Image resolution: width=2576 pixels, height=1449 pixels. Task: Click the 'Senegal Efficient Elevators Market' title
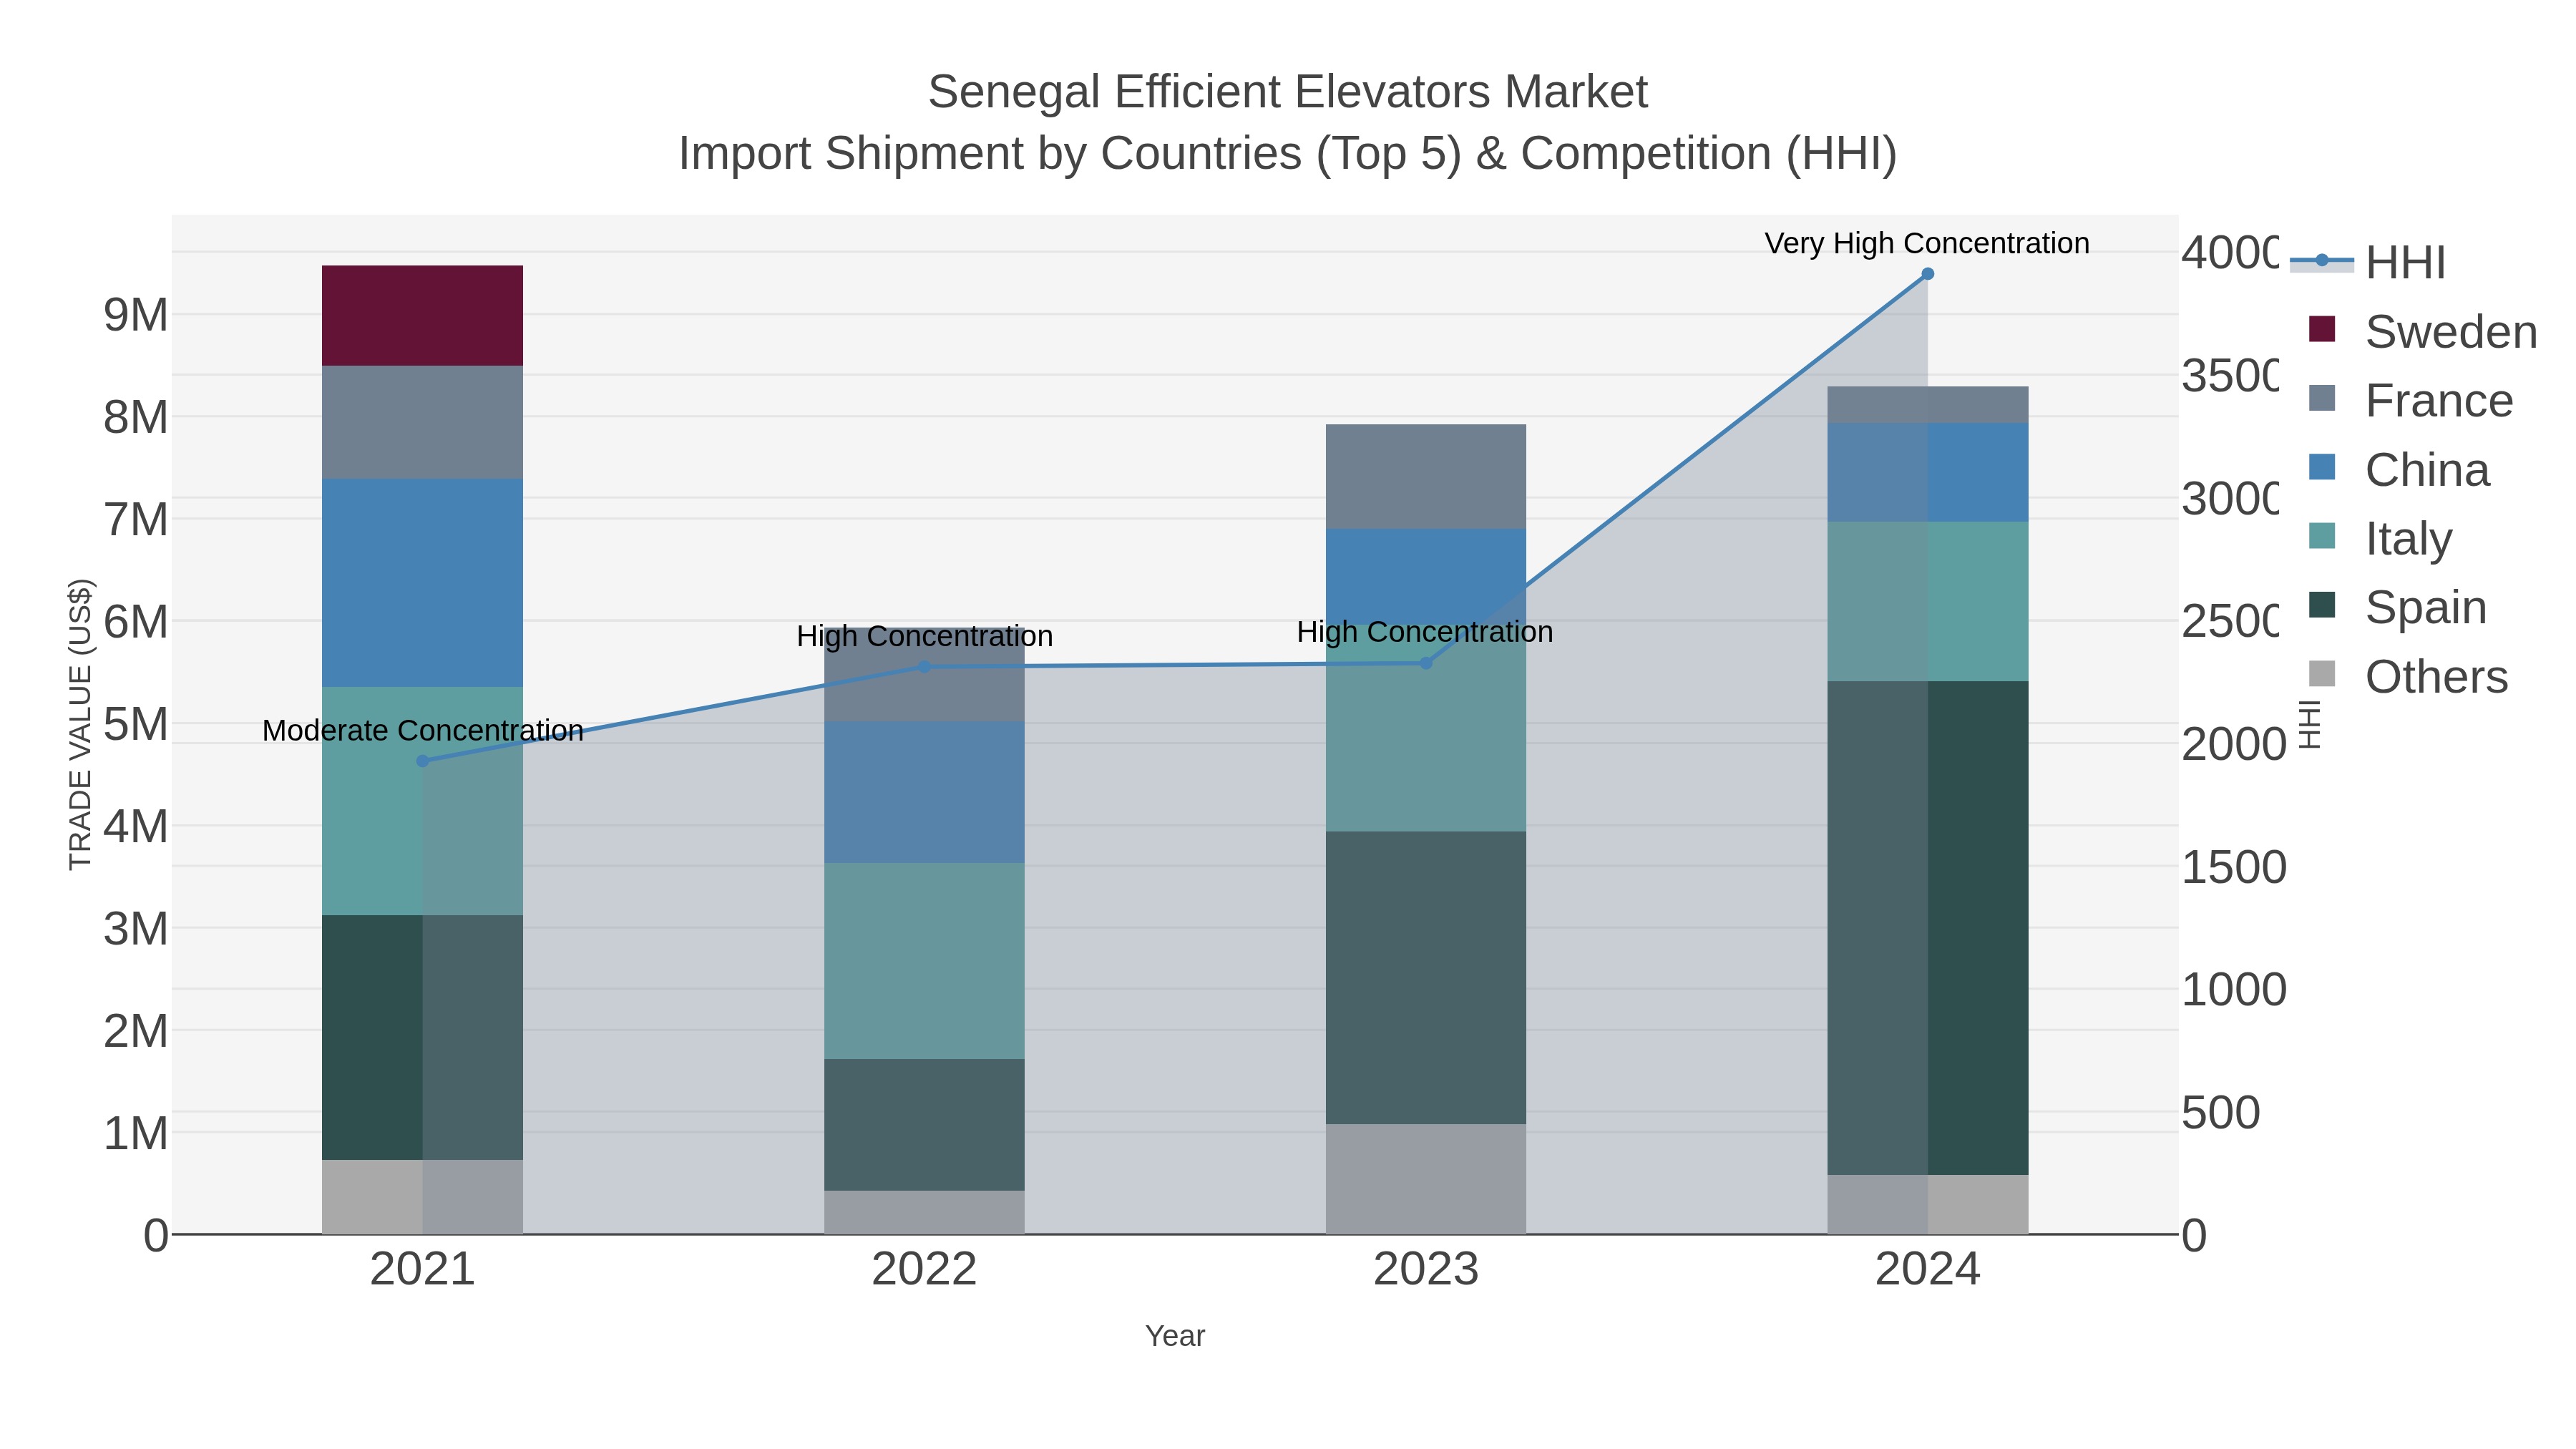pyautogui.click(x=1288, y=92)
